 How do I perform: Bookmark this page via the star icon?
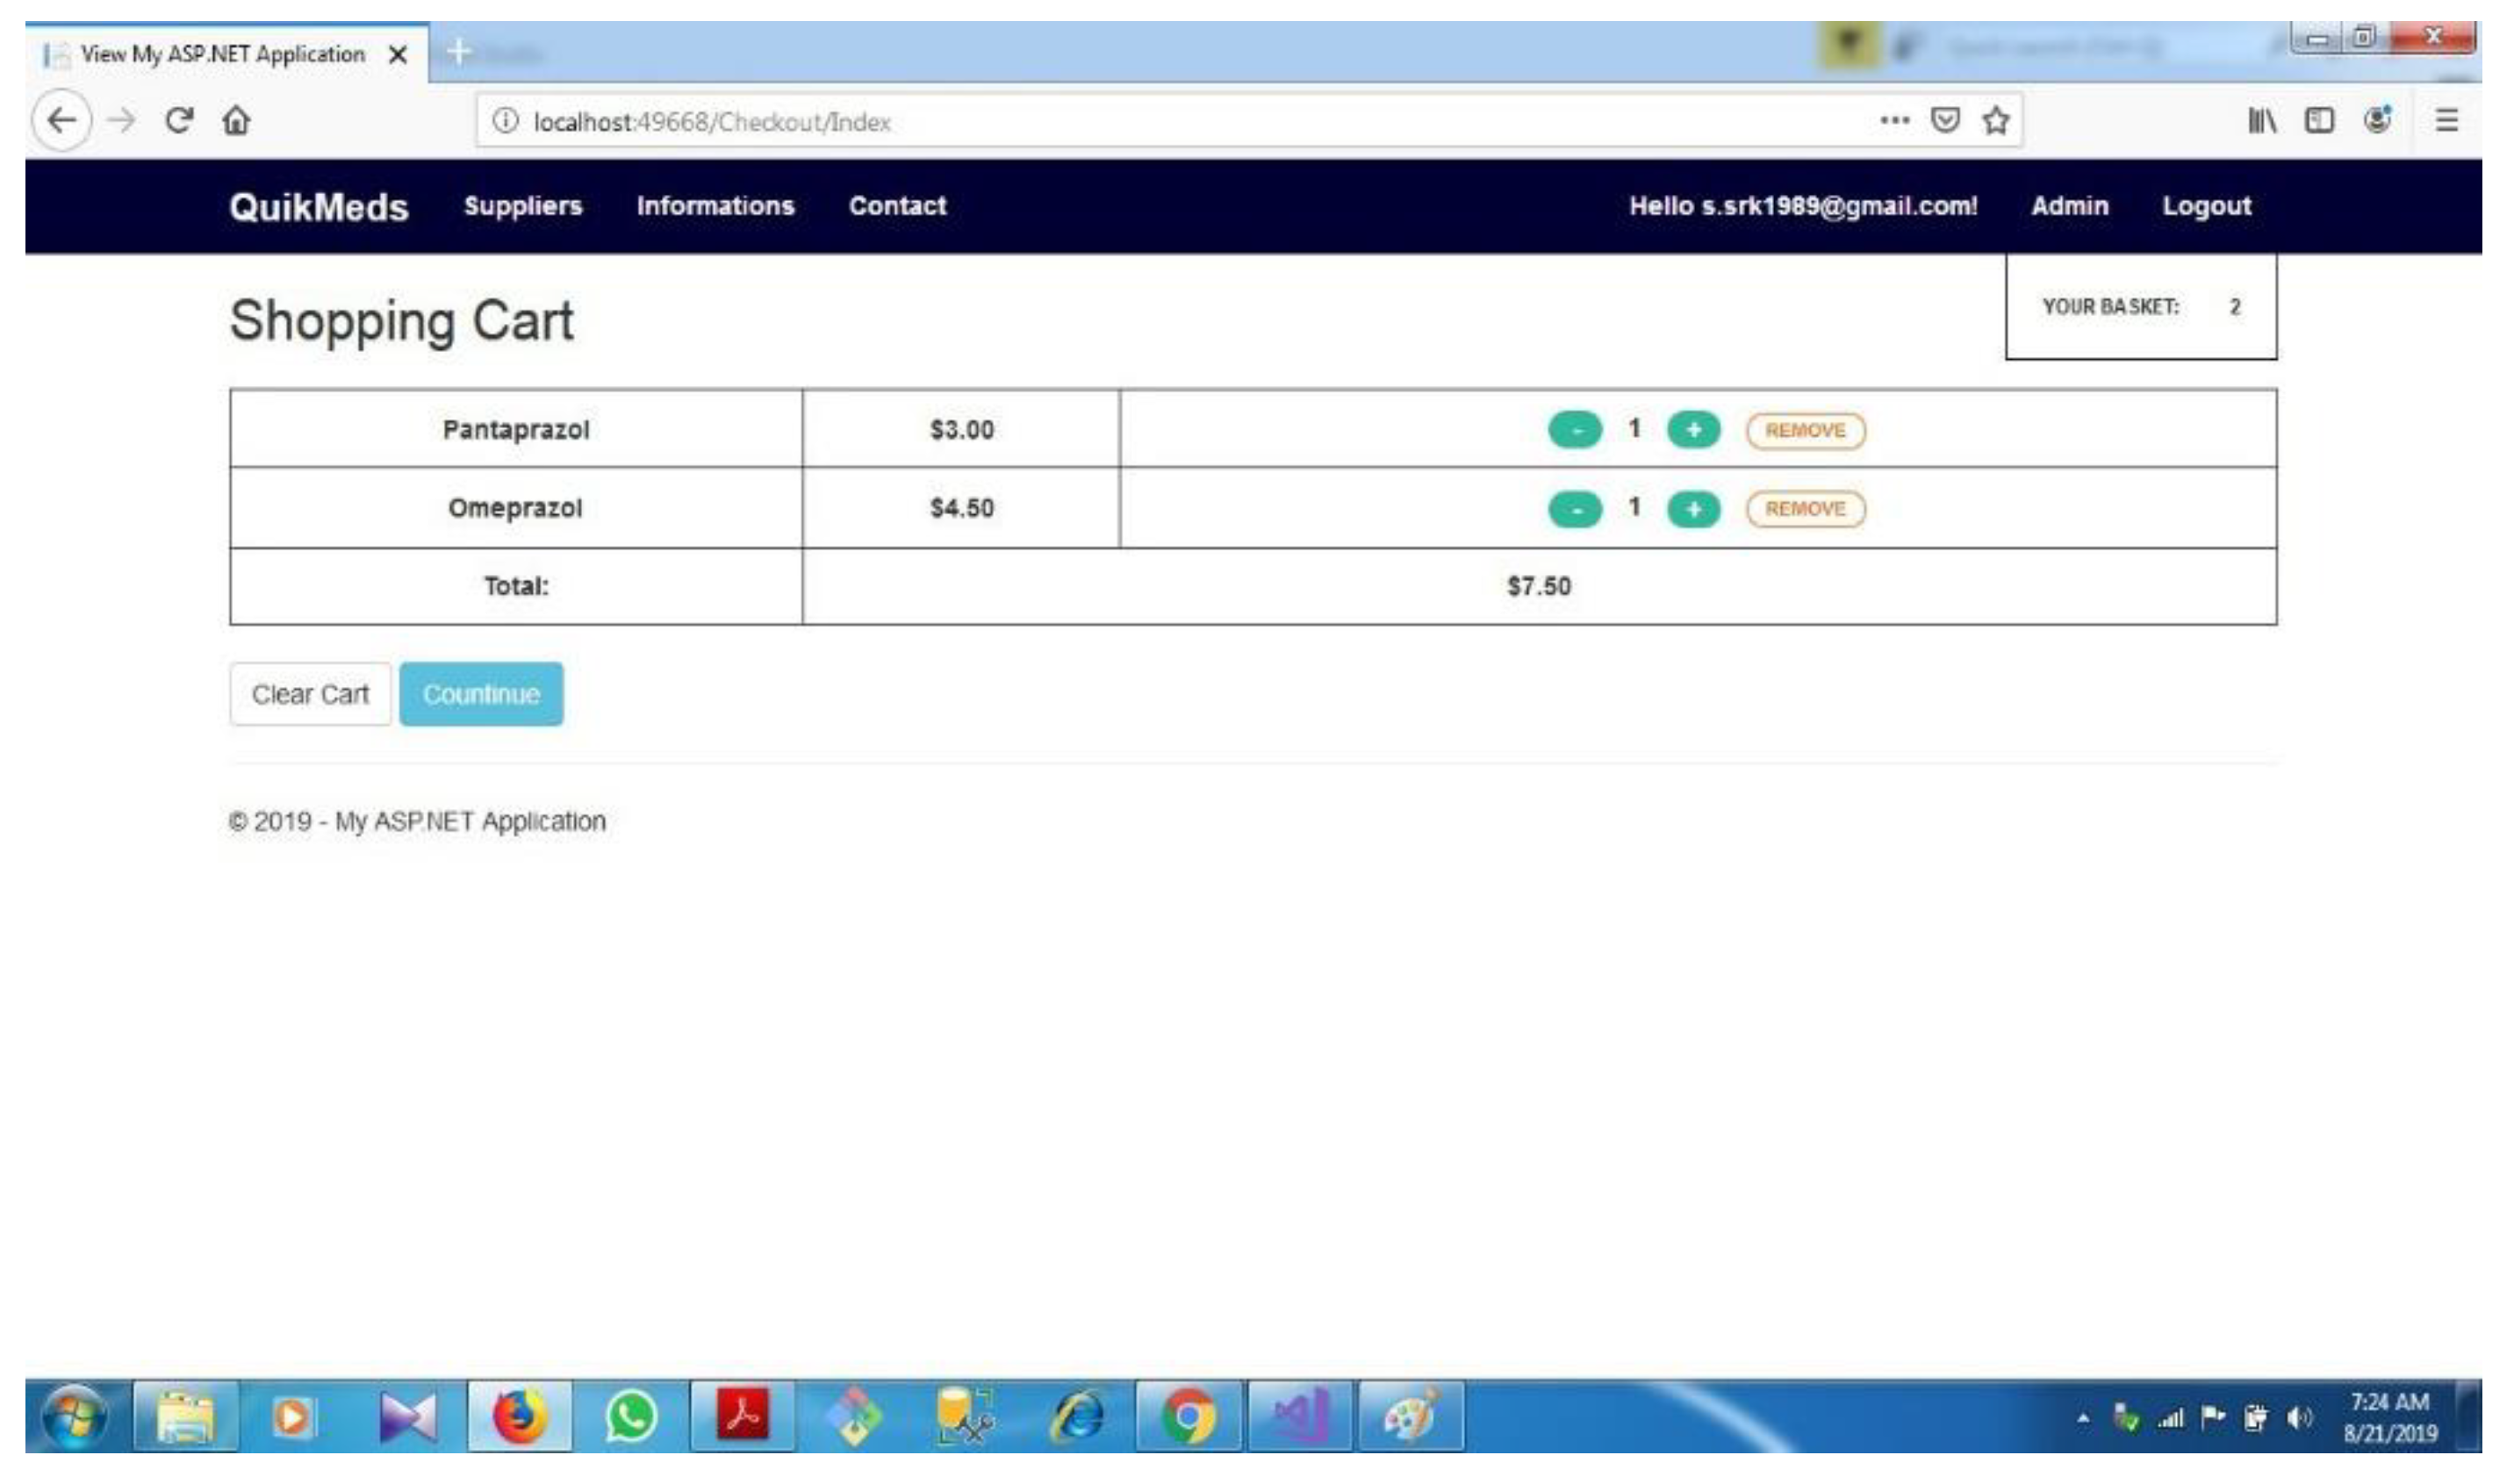click(1994, 121)
